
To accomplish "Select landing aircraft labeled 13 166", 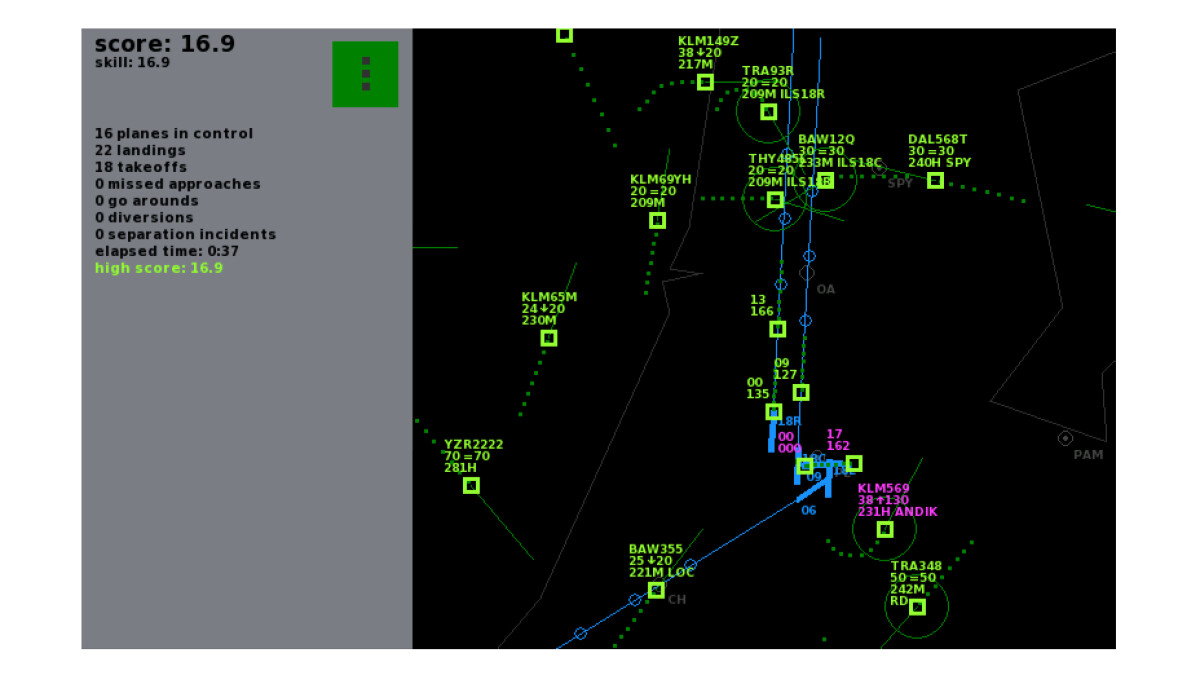I will [x=777, y=329].
